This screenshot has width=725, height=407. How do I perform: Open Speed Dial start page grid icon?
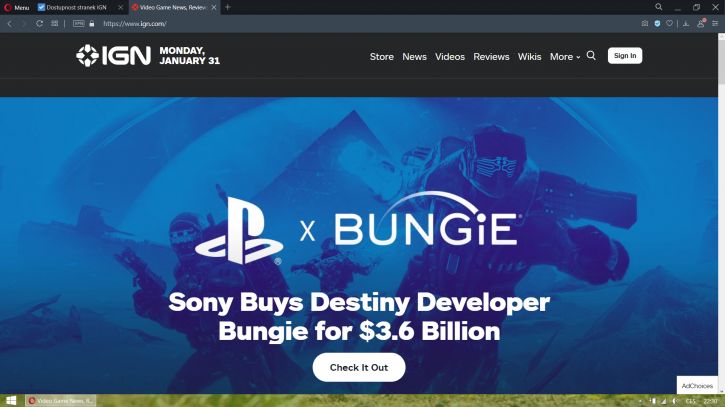pyautogui.click(x=55, y=24)
